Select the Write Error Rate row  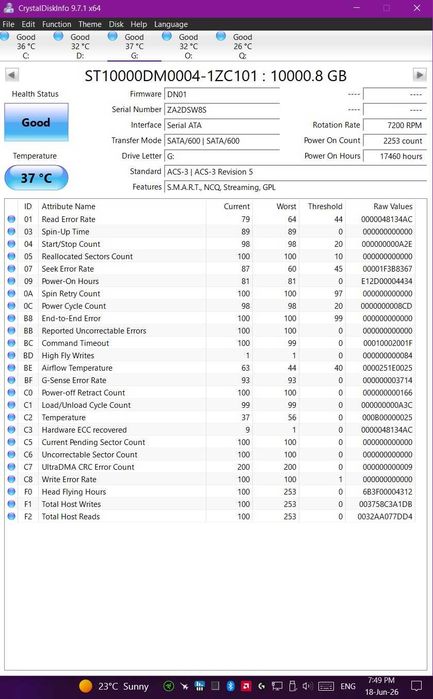click(210, 479)
